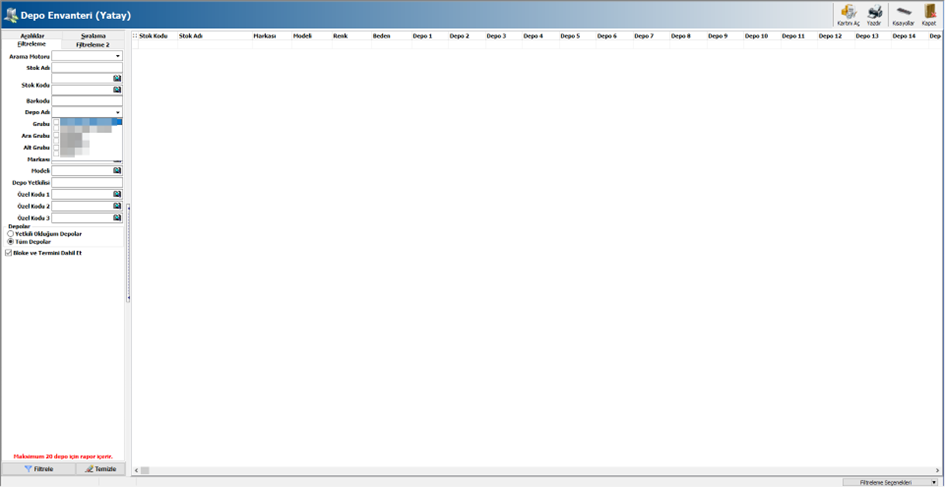This screenshot has width=945, height=487.
Task: Click the Markası column header
Action: point(272,36)
